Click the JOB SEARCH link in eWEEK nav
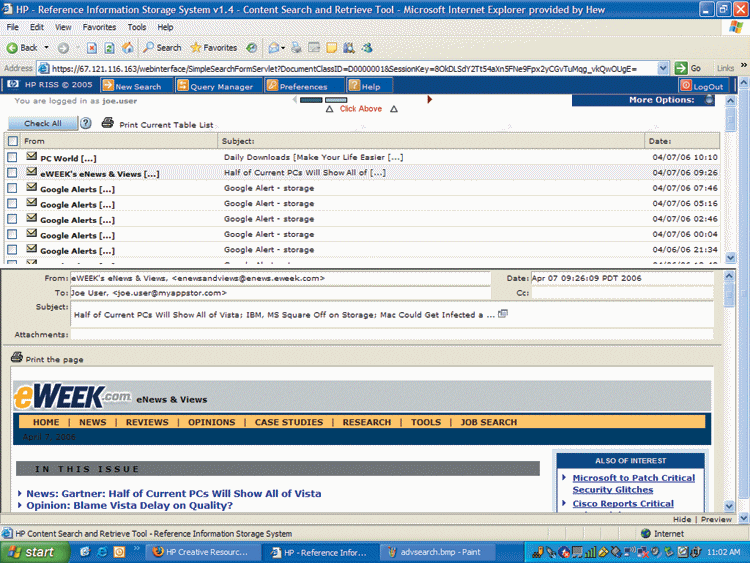Image resolution: width=750 pixels, height=563 pixels. pyautogui.click(x=488, y=422)
